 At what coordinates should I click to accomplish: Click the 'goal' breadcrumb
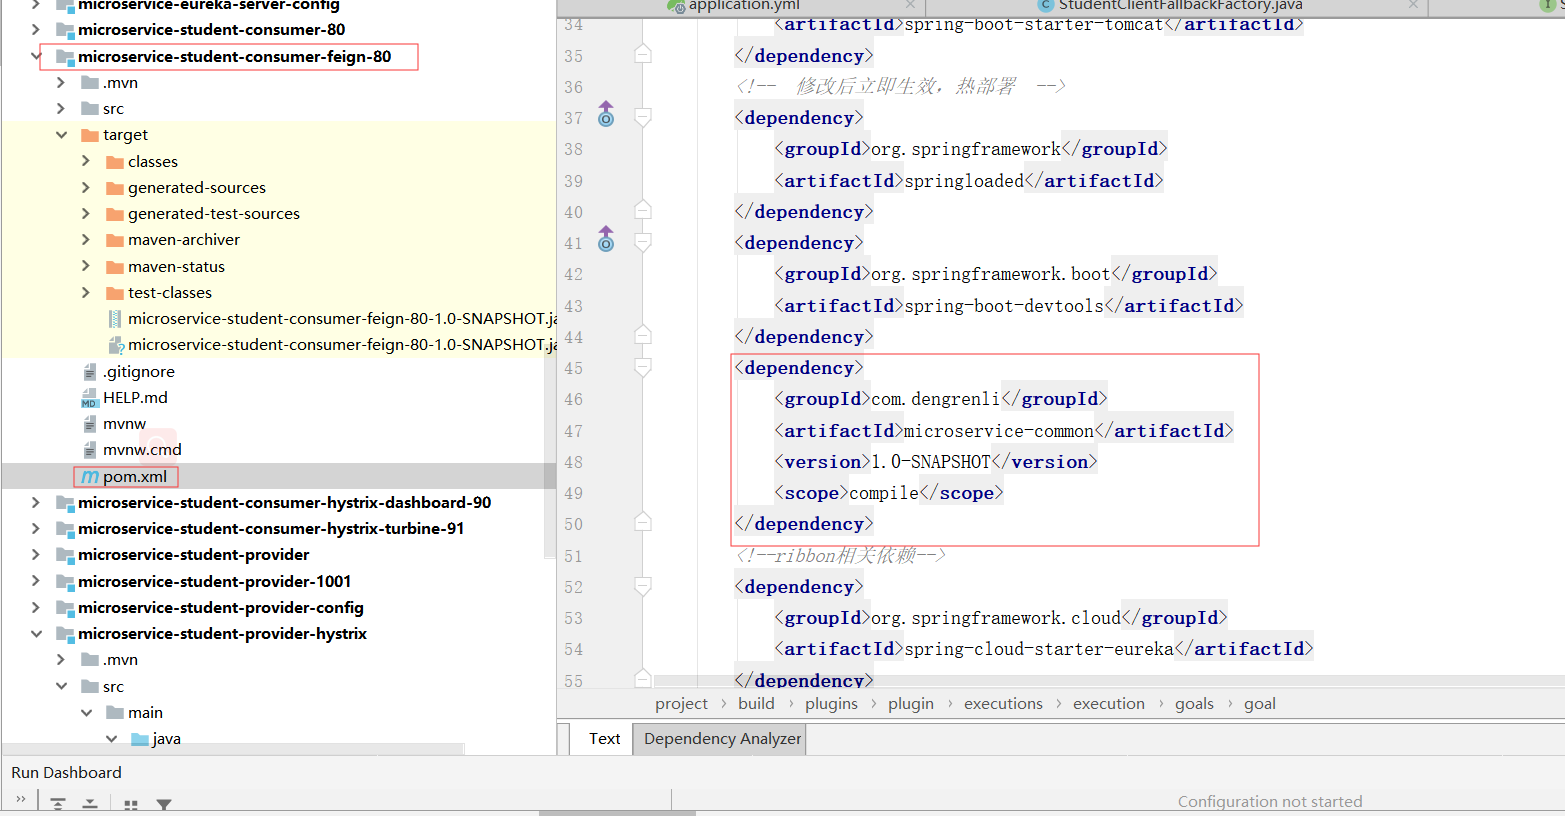coord(1259,704)
